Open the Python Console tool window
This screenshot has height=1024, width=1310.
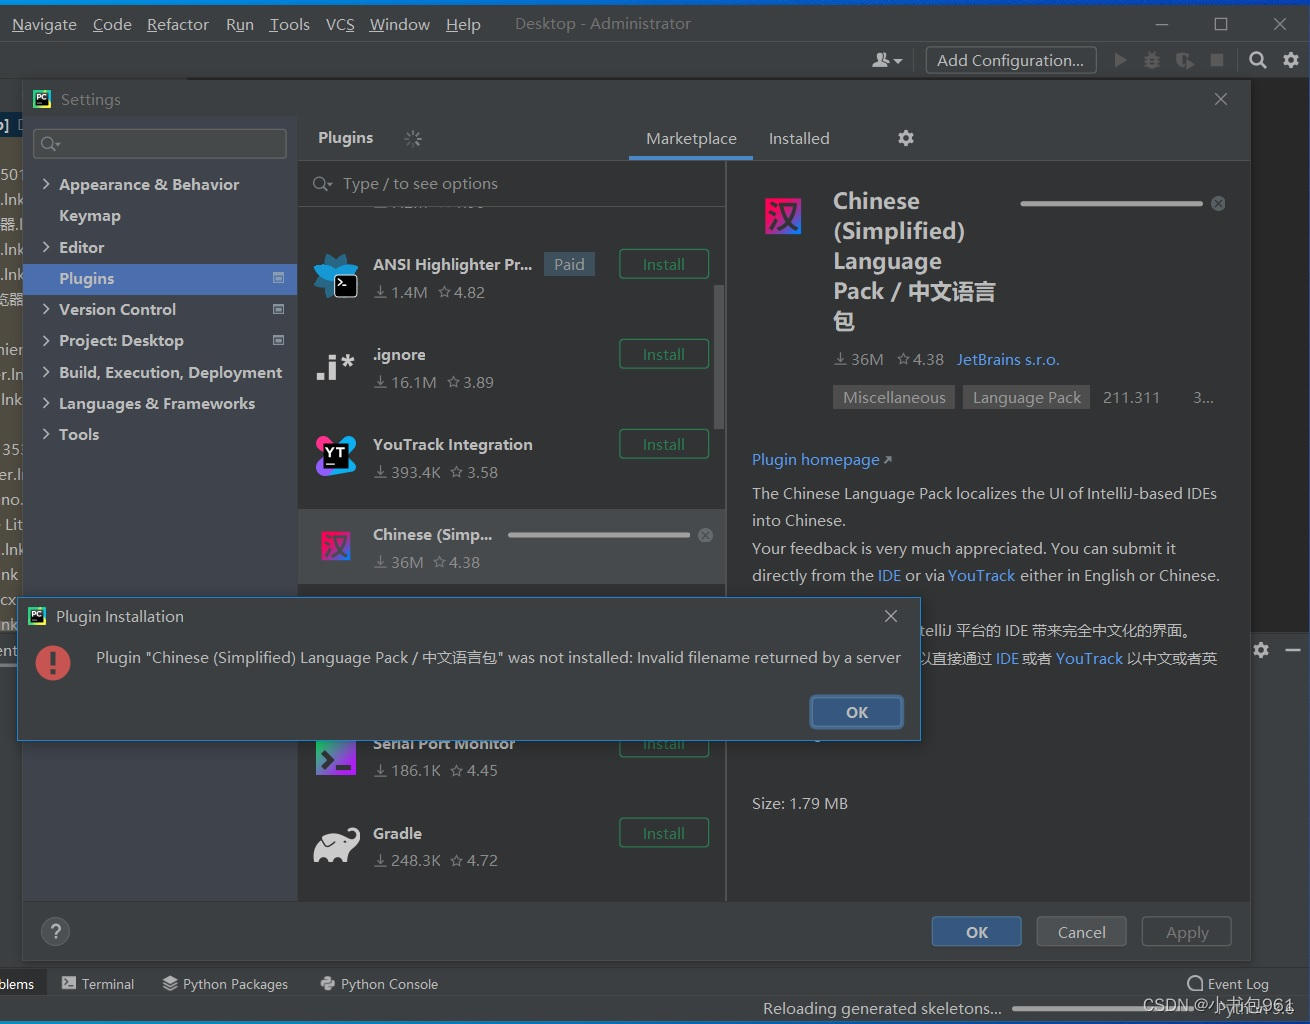coord(379,984)
